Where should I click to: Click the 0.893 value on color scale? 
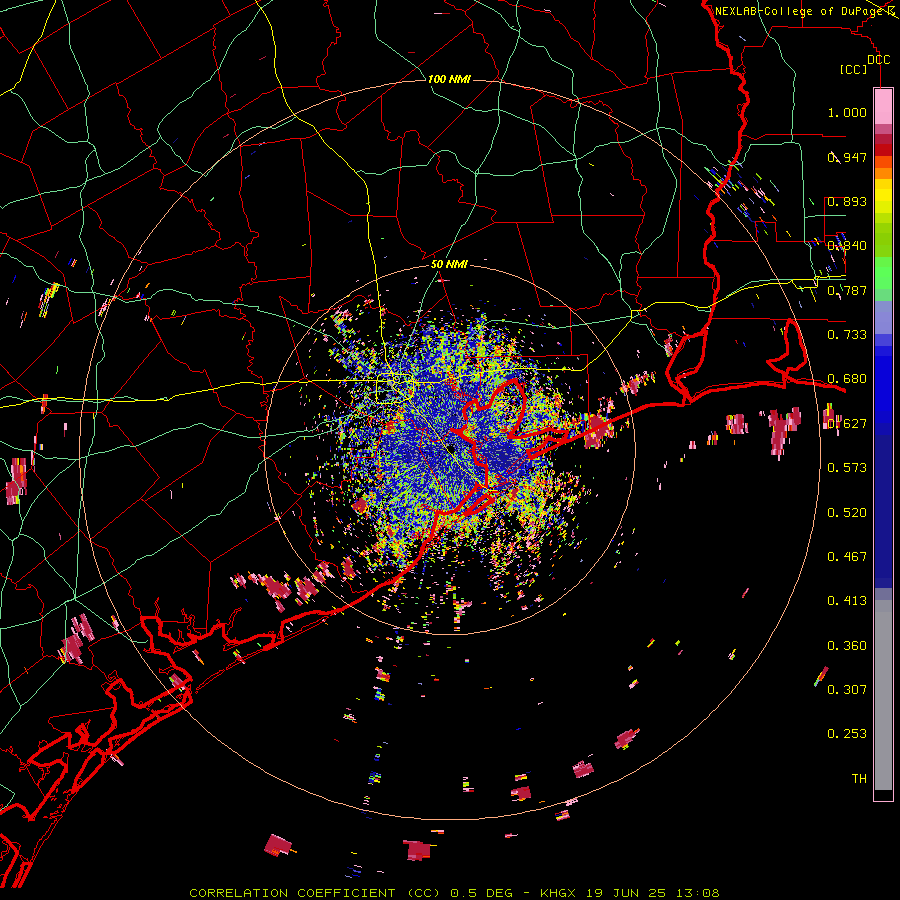pos(847,201)
